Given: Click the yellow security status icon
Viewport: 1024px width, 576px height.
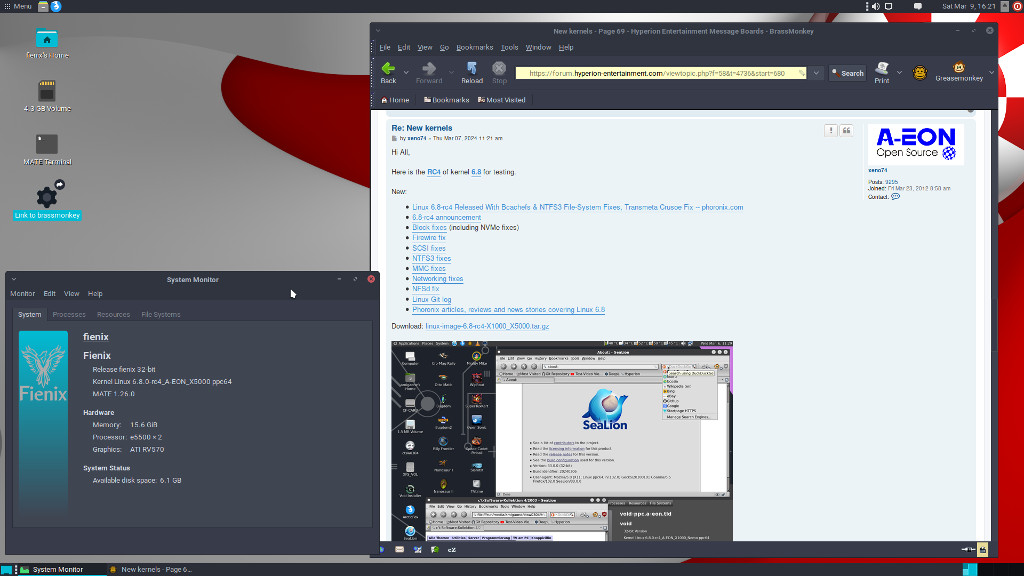Looking at the screenshot, I should [x=983, y=550].
